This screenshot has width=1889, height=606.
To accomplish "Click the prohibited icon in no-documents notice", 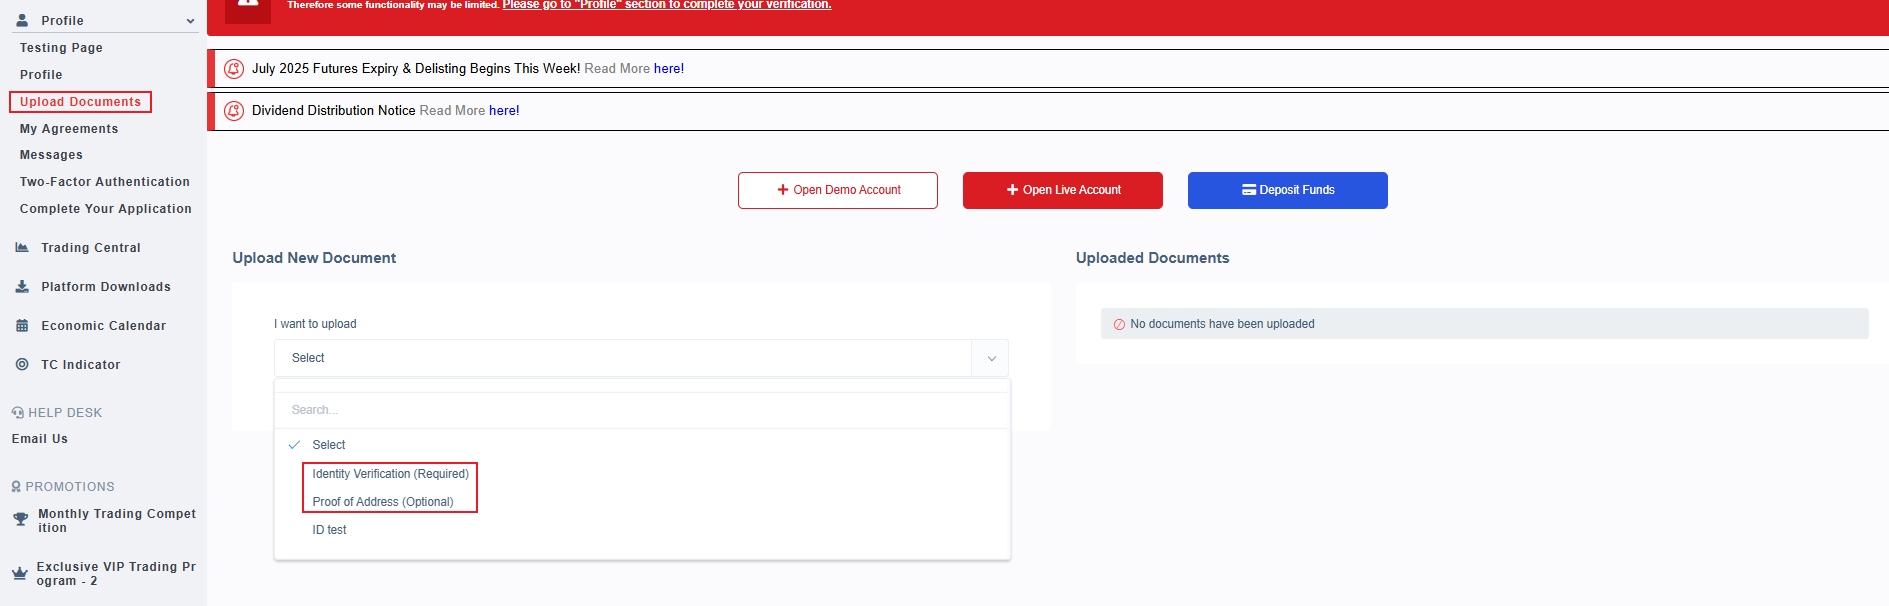I will [x=1119, y=325].
